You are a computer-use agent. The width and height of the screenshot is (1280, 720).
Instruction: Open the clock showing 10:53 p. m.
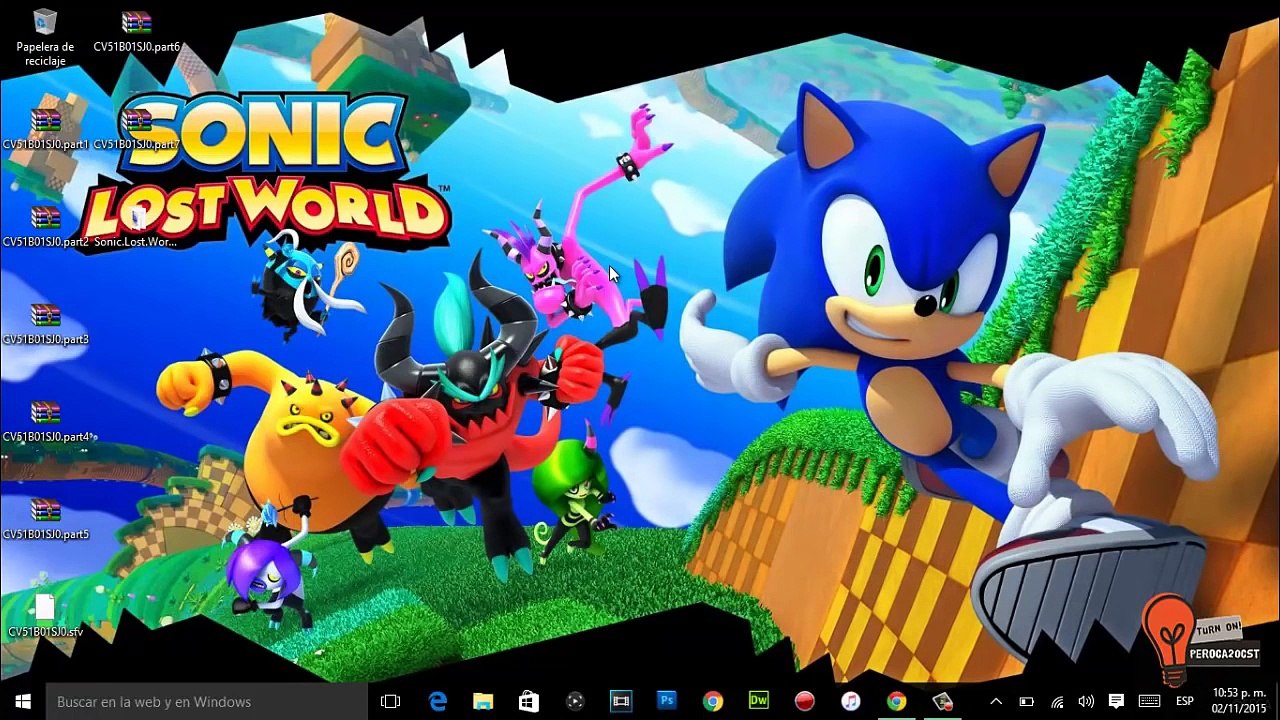[x=1239, y=701]
